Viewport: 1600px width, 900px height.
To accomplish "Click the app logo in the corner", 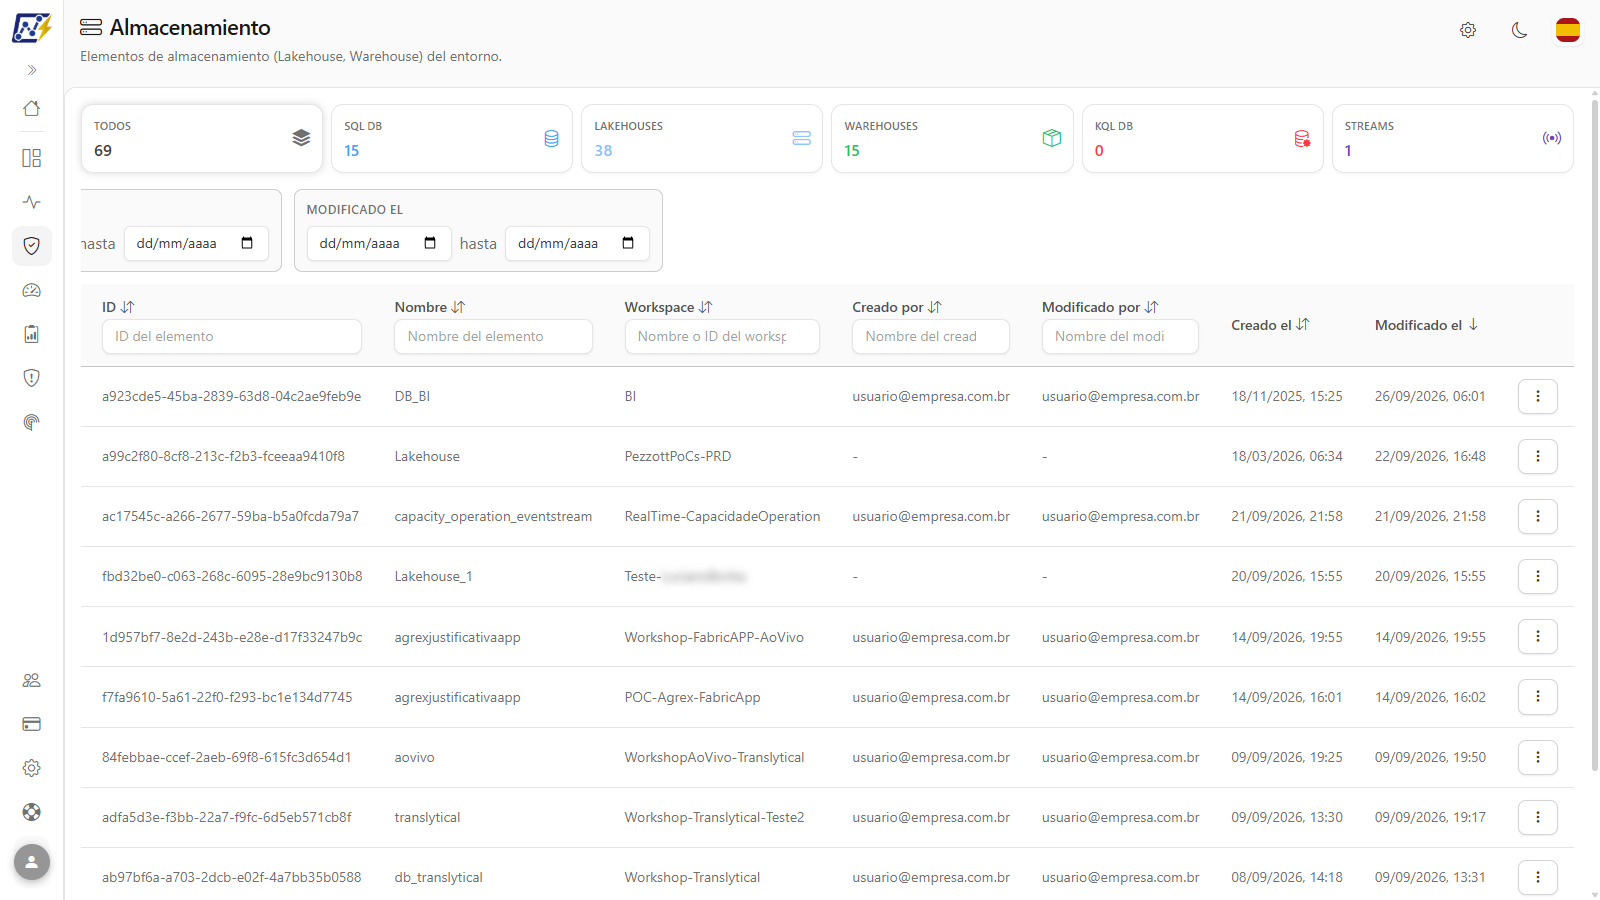I will 32,27.
